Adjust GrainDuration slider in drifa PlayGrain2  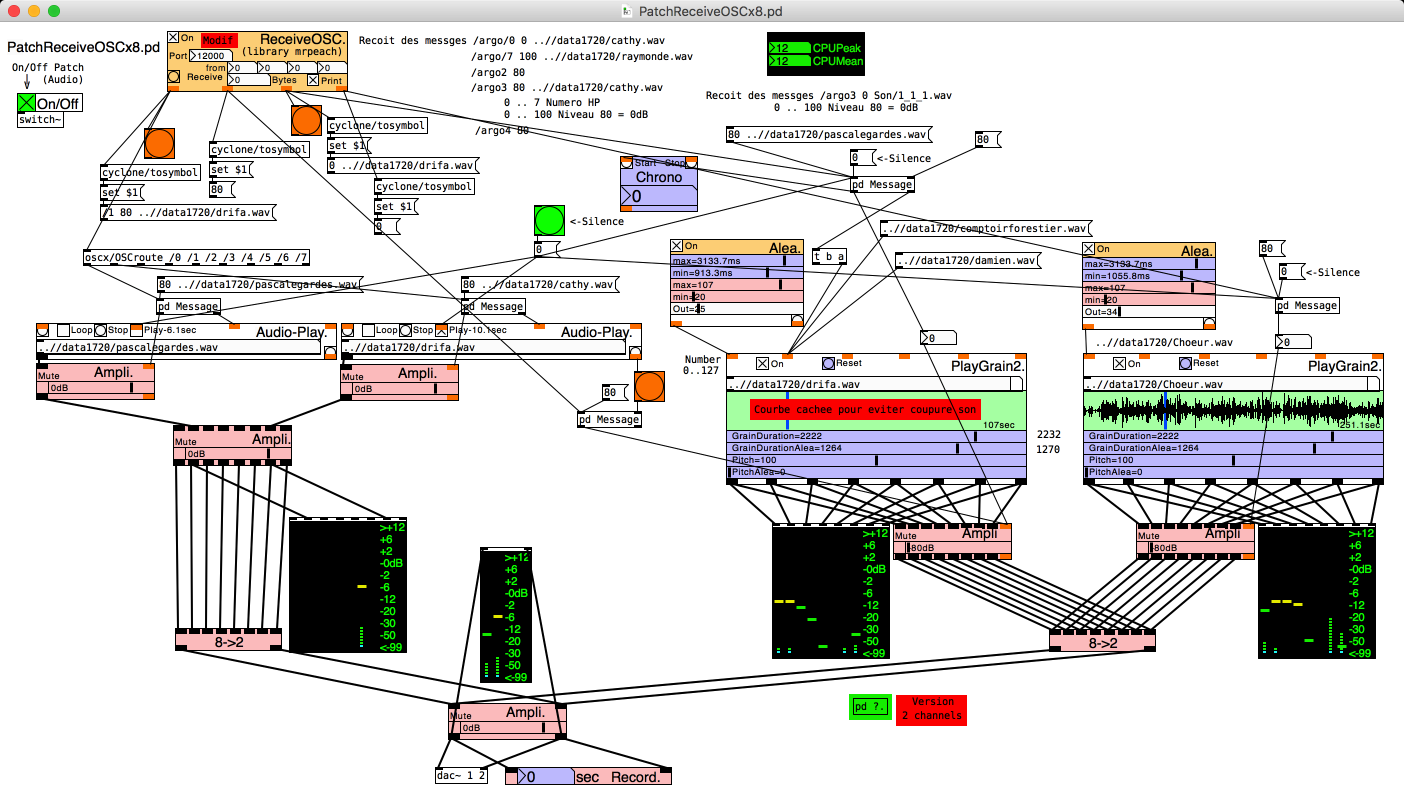coord(877,436)
